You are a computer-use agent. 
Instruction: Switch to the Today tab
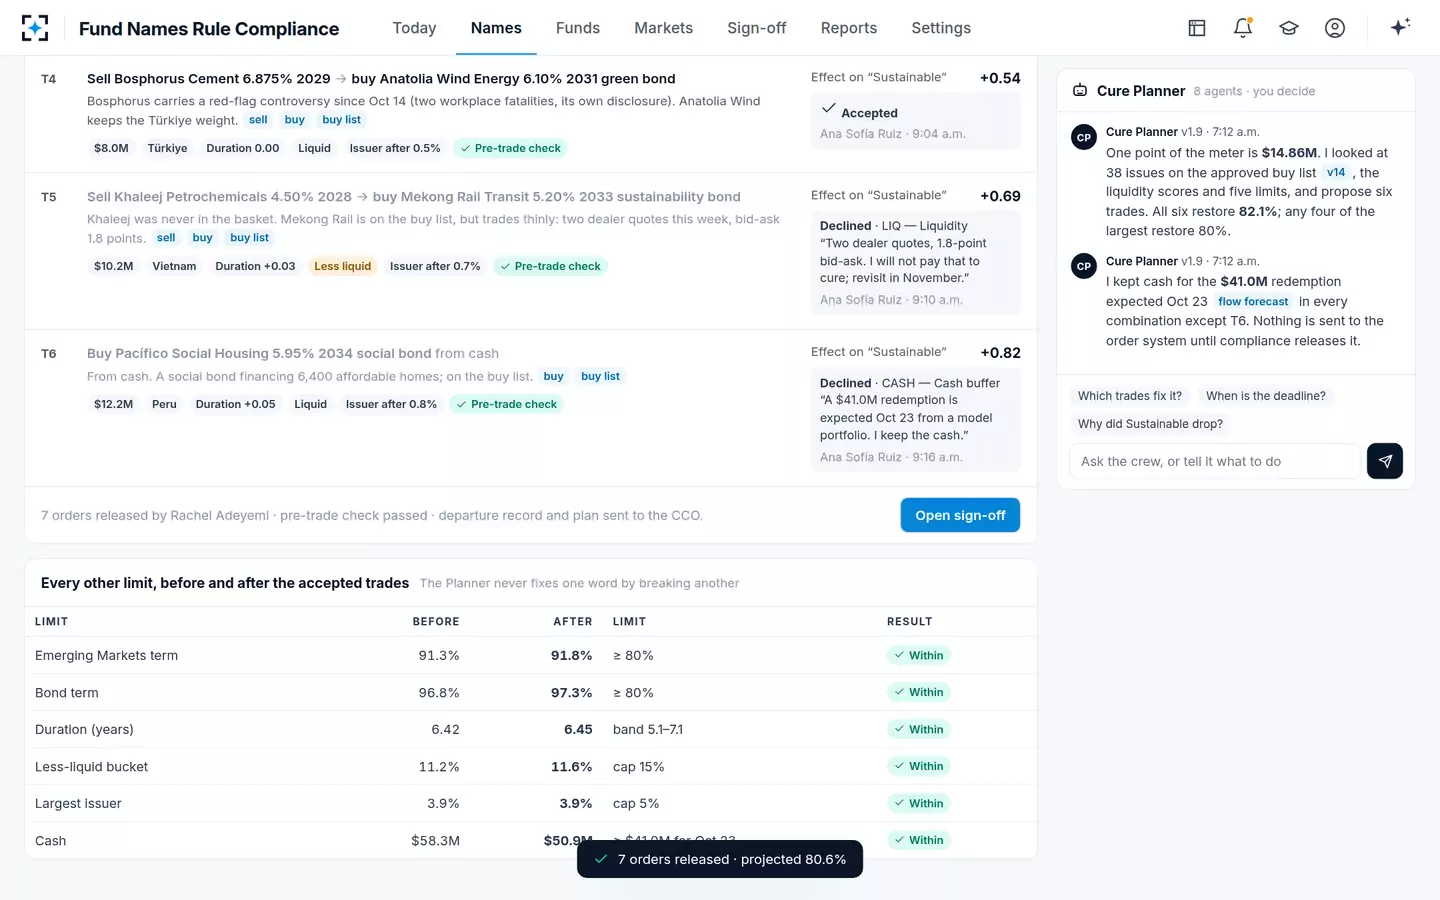[x=414, y=28]
